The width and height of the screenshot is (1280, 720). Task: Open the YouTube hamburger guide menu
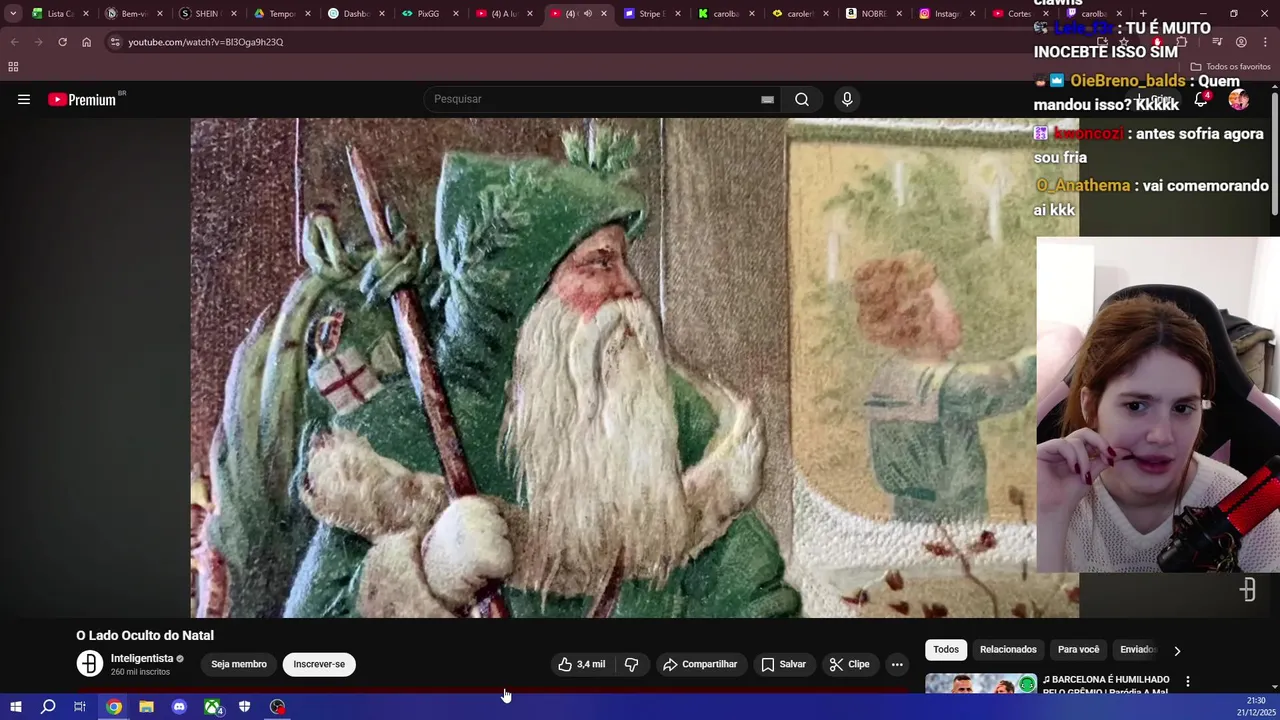pyautogui.click(x=24, y=99)
